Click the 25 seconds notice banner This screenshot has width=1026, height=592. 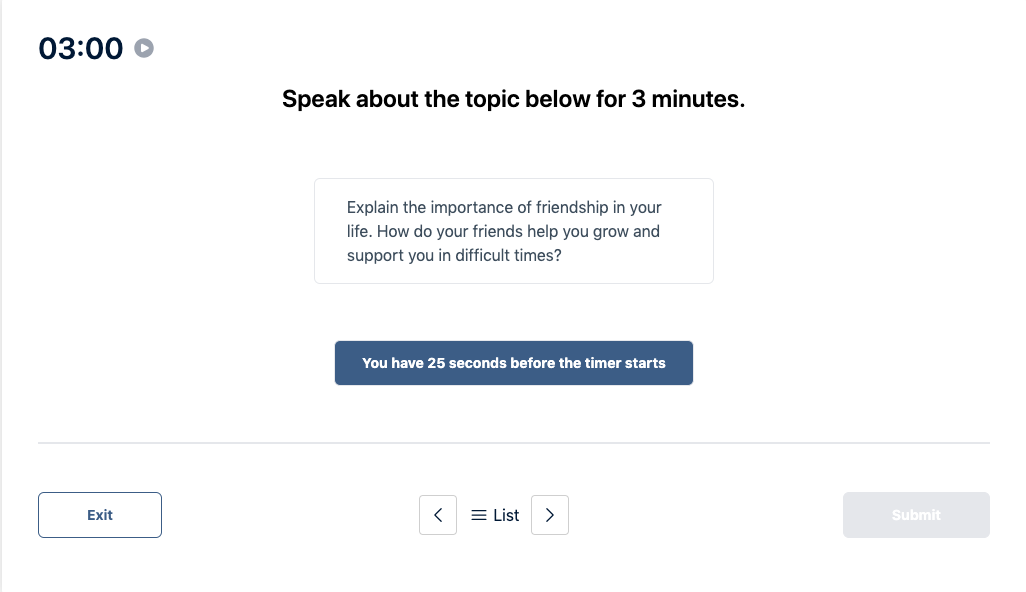point(513,362)
